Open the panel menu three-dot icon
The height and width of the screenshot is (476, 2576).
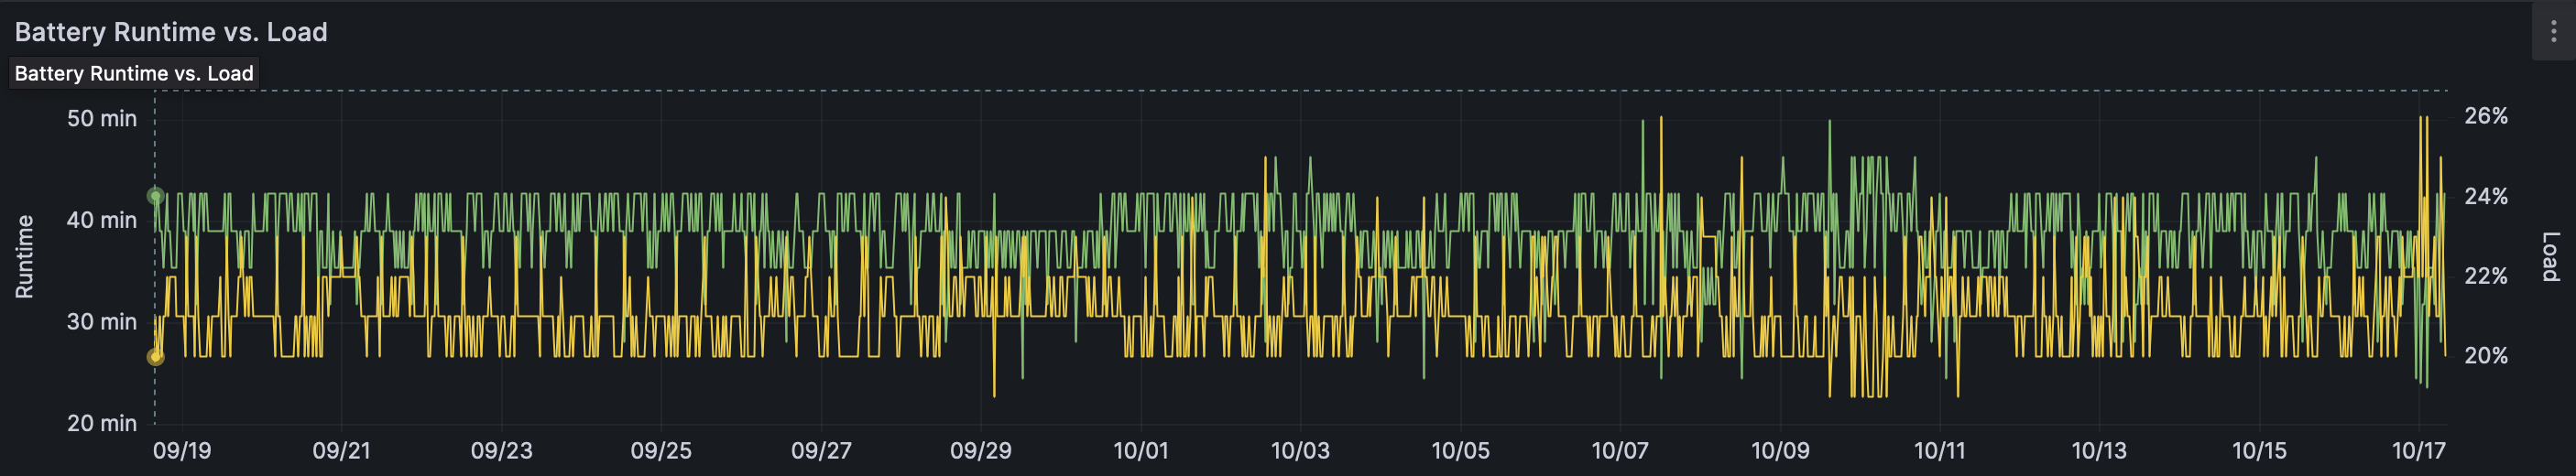pyautogui.click(x=2553, y=32)
